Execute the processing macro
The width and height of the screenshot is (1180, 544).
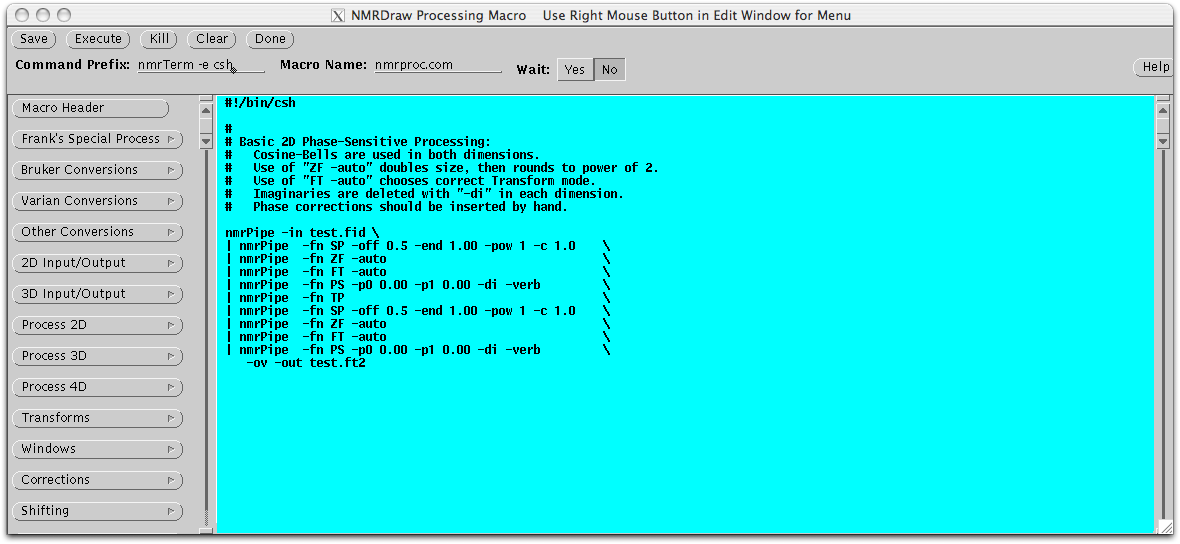tap(99, 39)
